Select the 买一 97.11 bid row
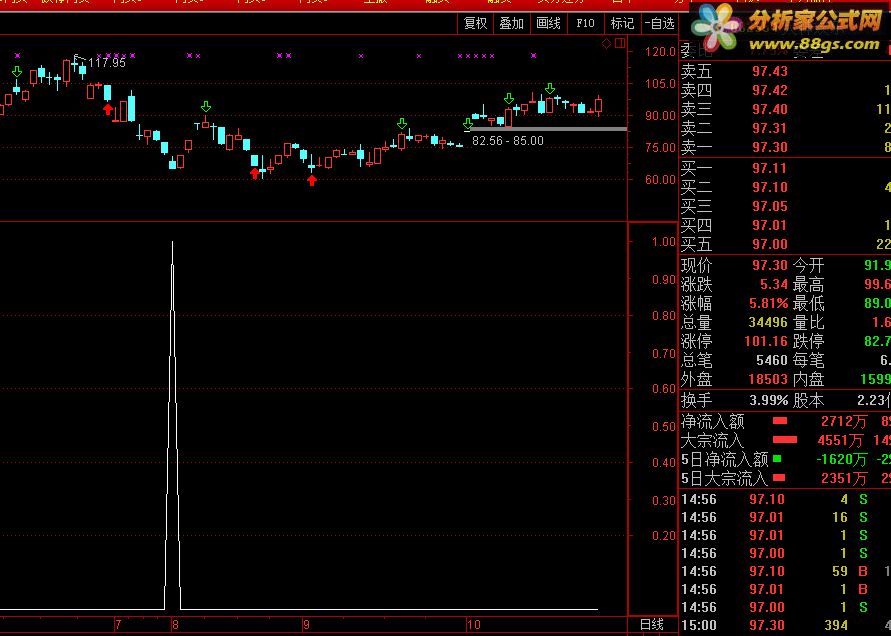Viewport: 891px width, 636px height. pos(785,168)
